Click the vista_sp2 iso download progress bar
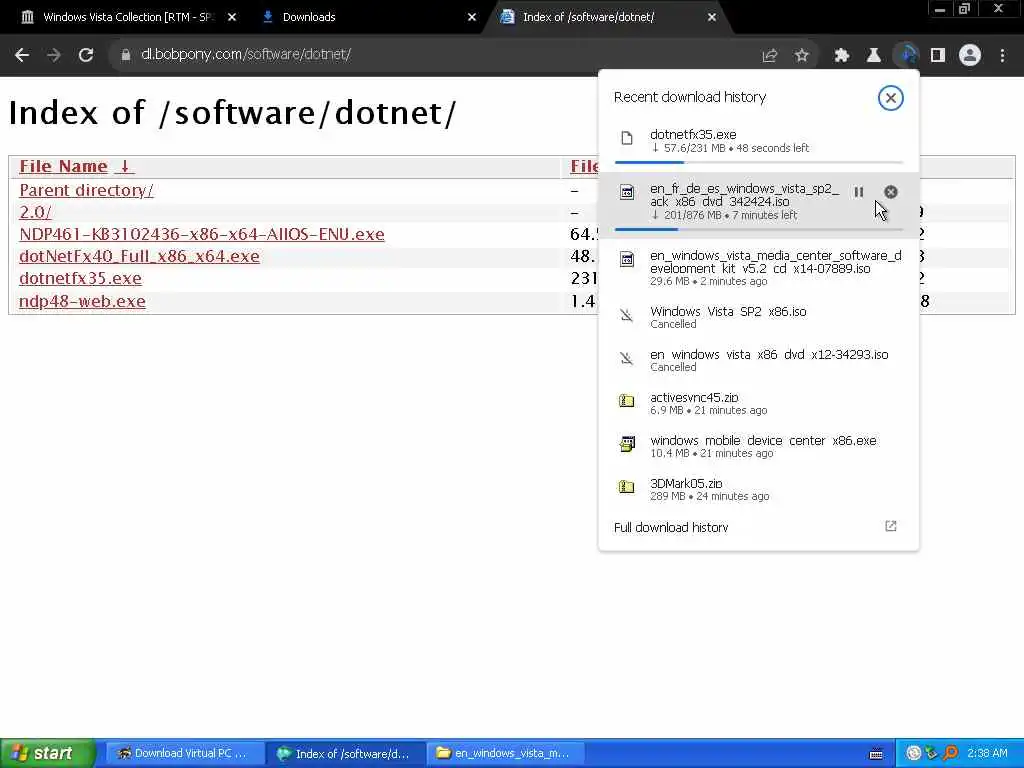This screenshot has width=1024, height=768. tap(758, 229)
